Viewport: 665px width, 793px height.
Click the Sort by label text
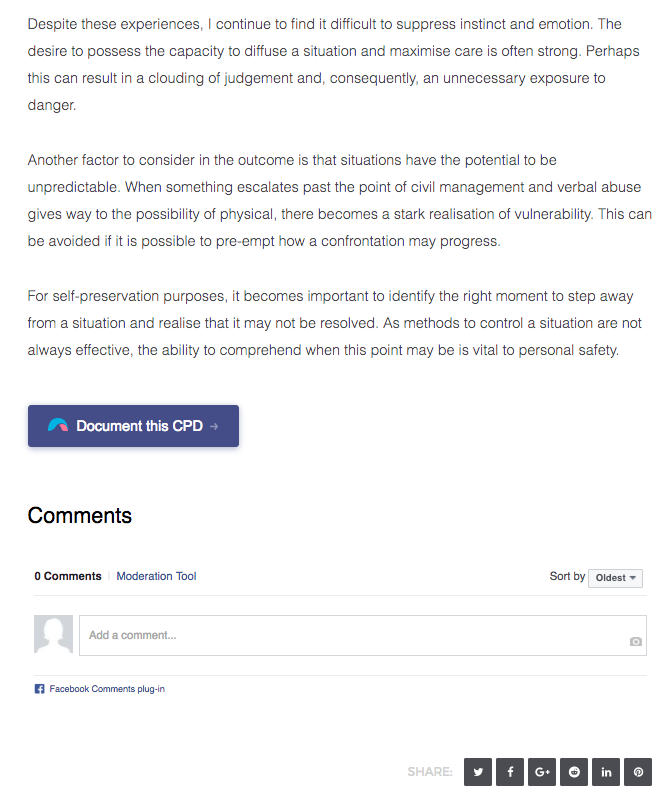(x=567, y=576)
